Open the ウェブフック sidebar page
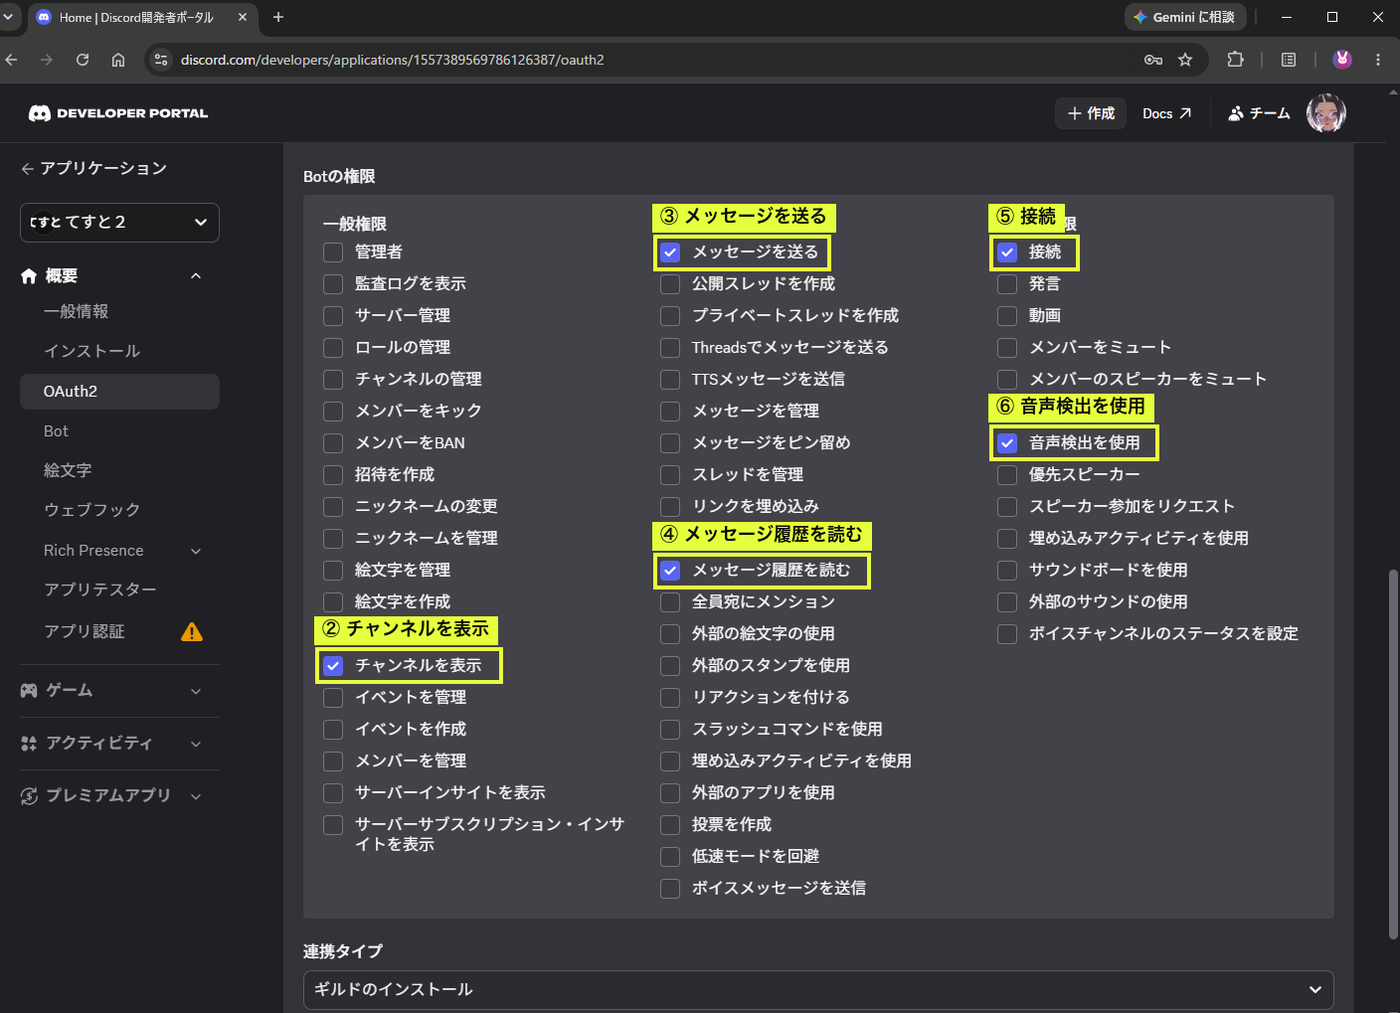Viewport: 1400px width, 1013px height. pos(92,510)
